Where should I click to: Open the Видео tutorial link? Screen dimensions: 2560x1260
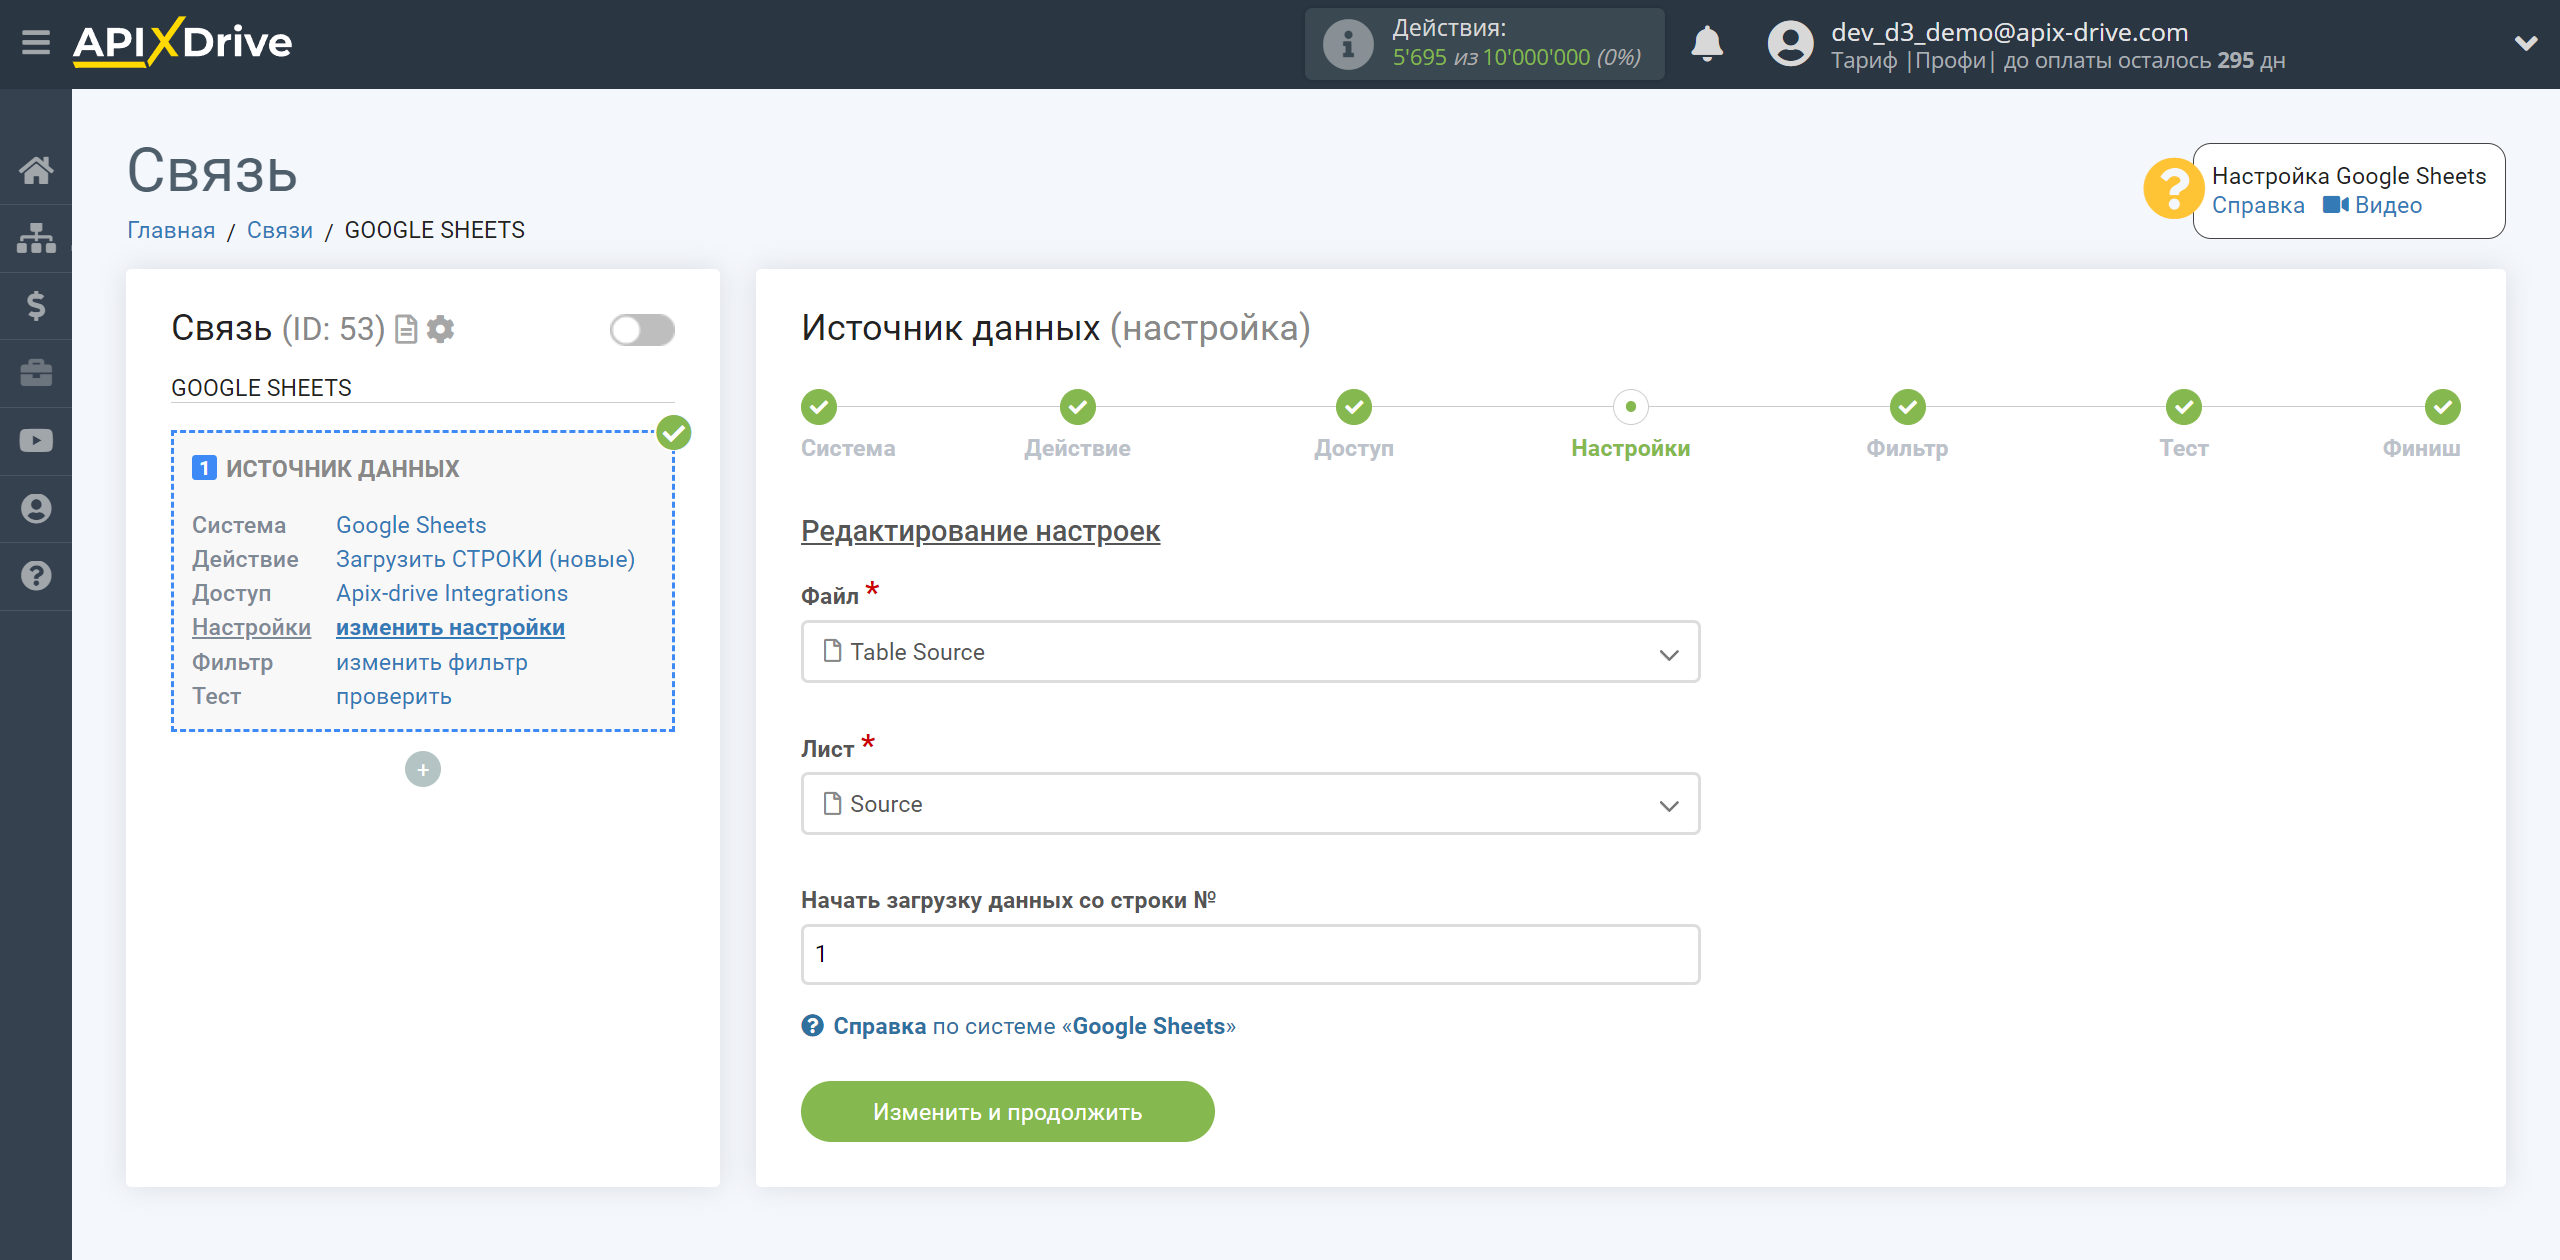(2372, 205)
